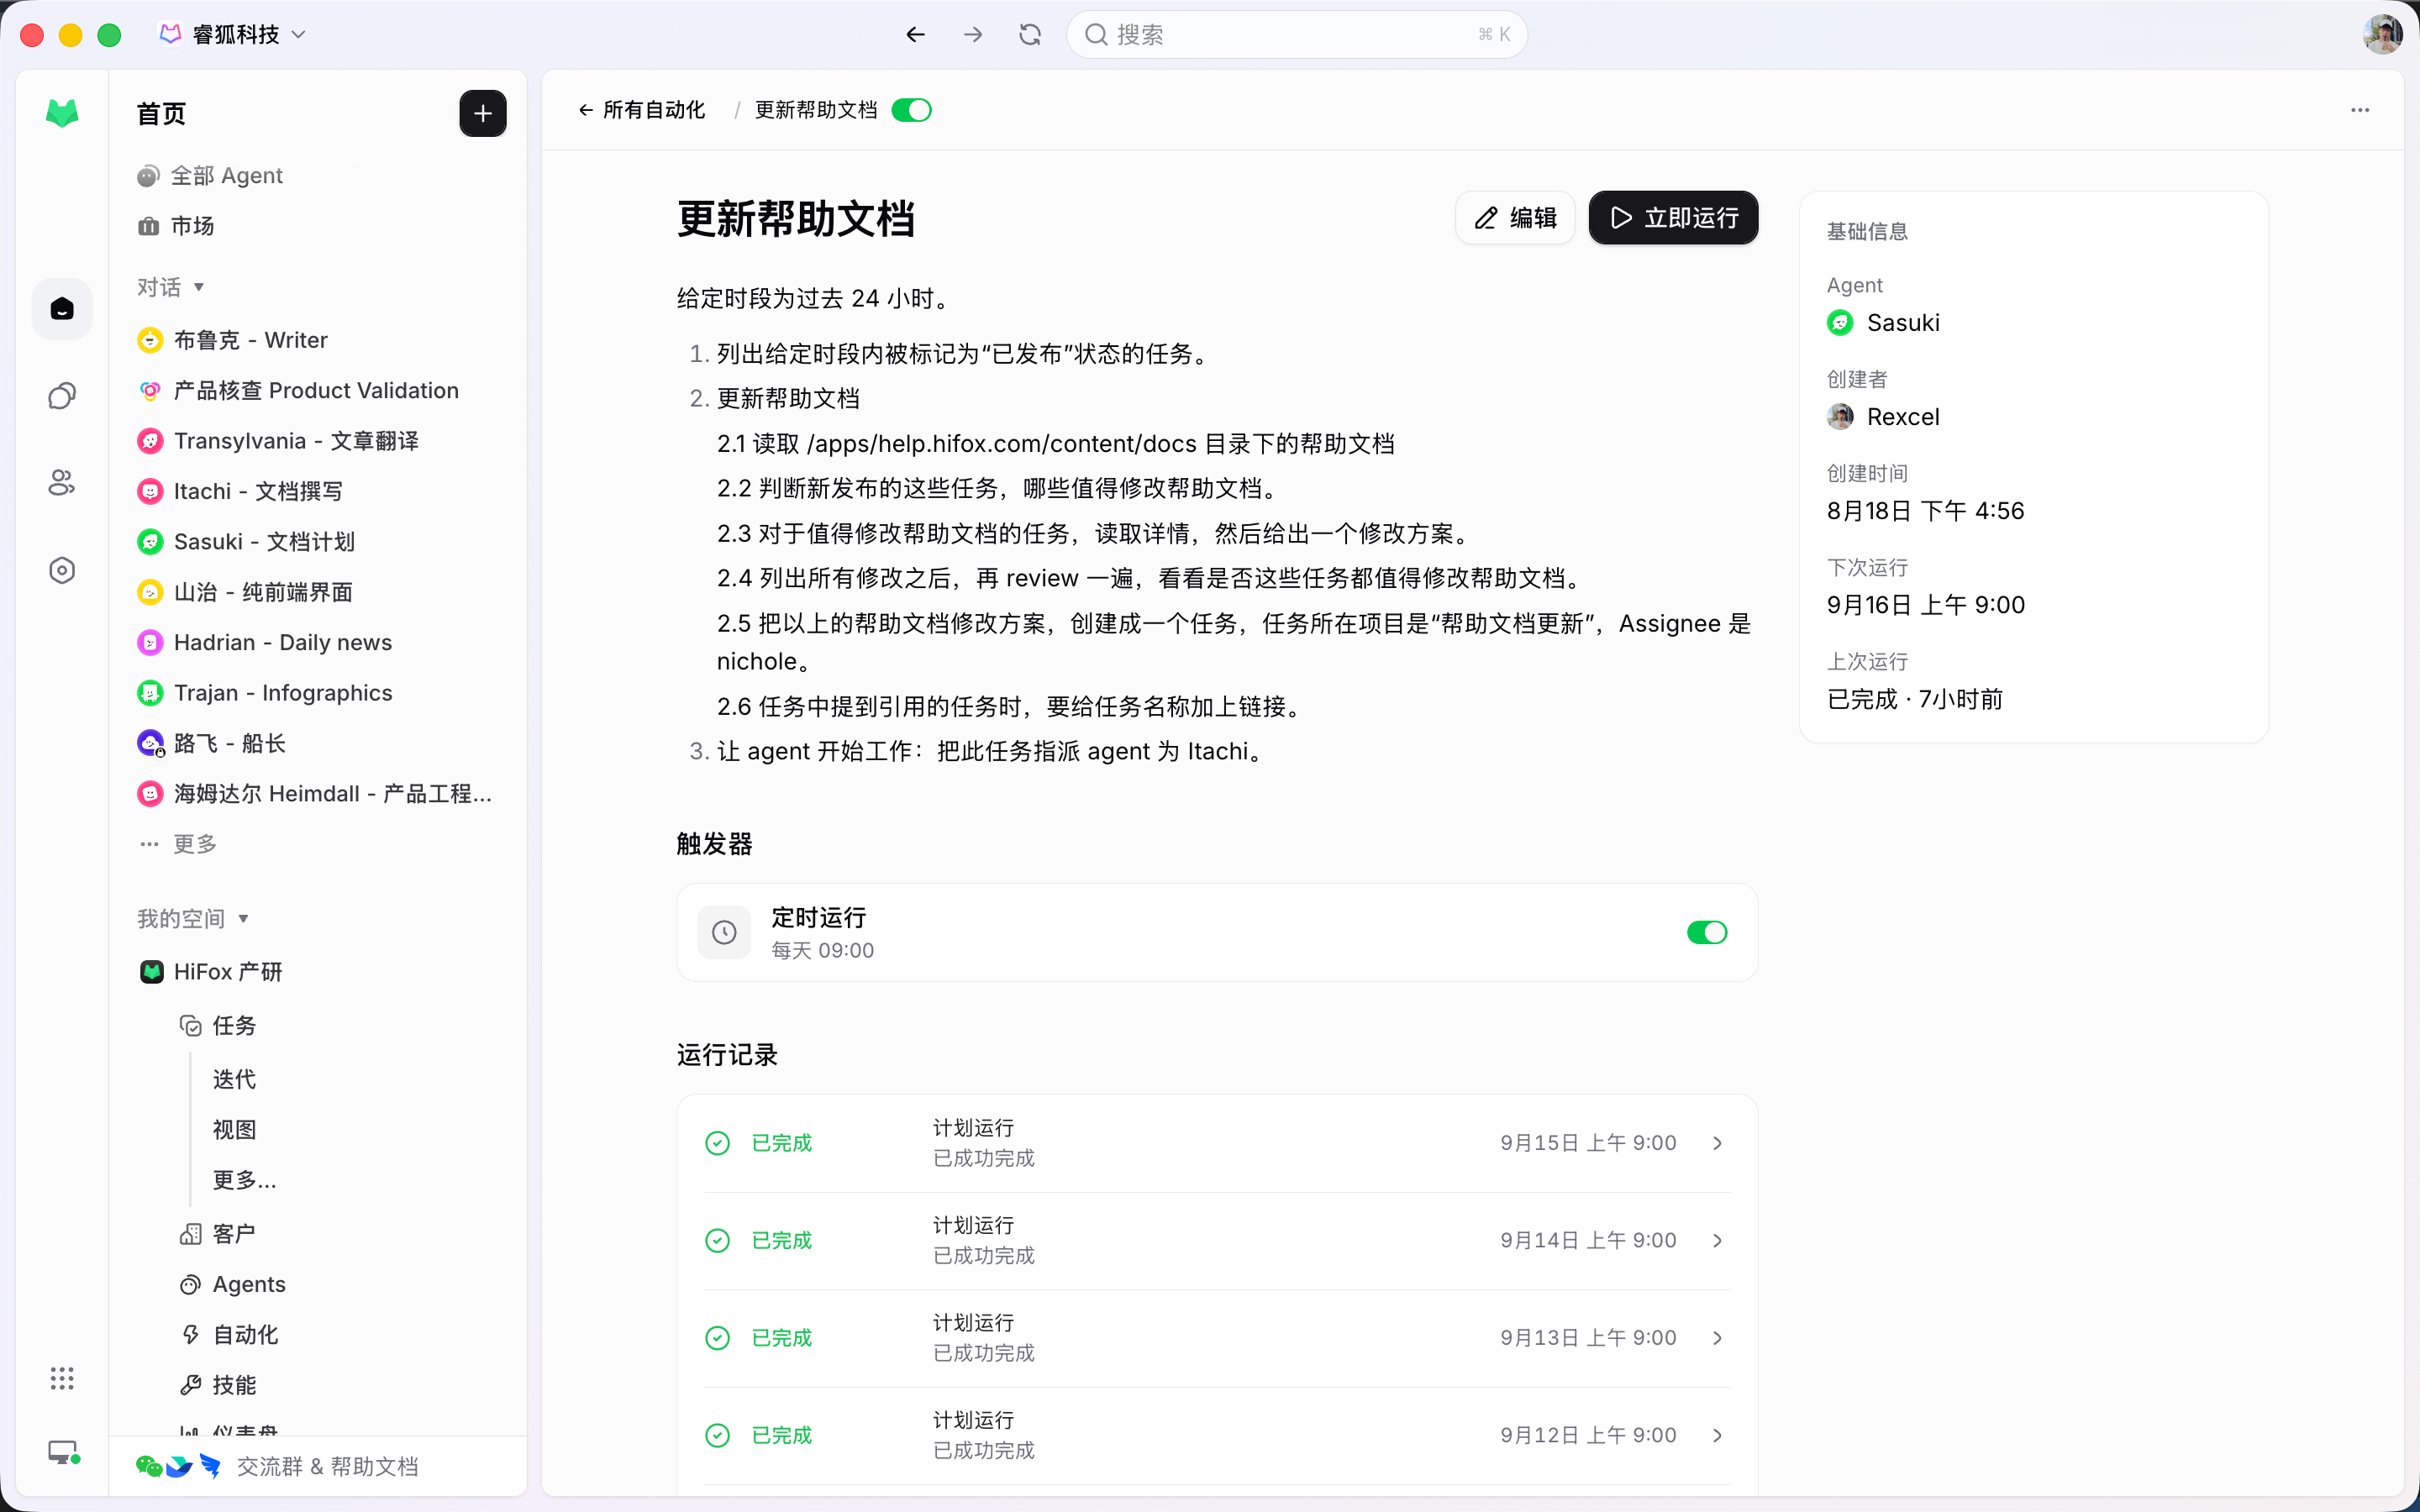2420x1512 pixels.
Task: Click the HiFox 产研 space icon
Action: point(152,972)
